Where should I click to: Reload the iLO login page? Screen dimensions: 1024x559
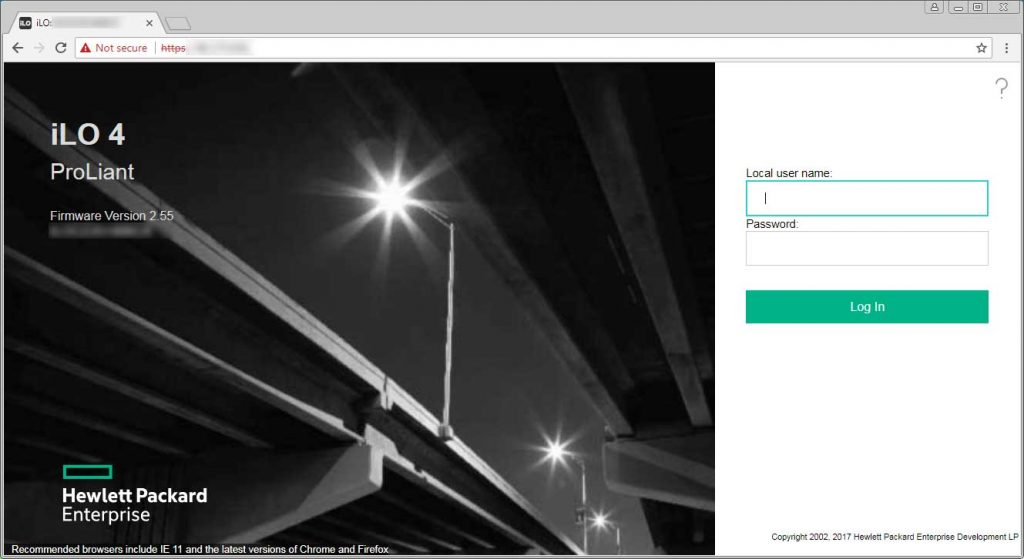[61, 48]
